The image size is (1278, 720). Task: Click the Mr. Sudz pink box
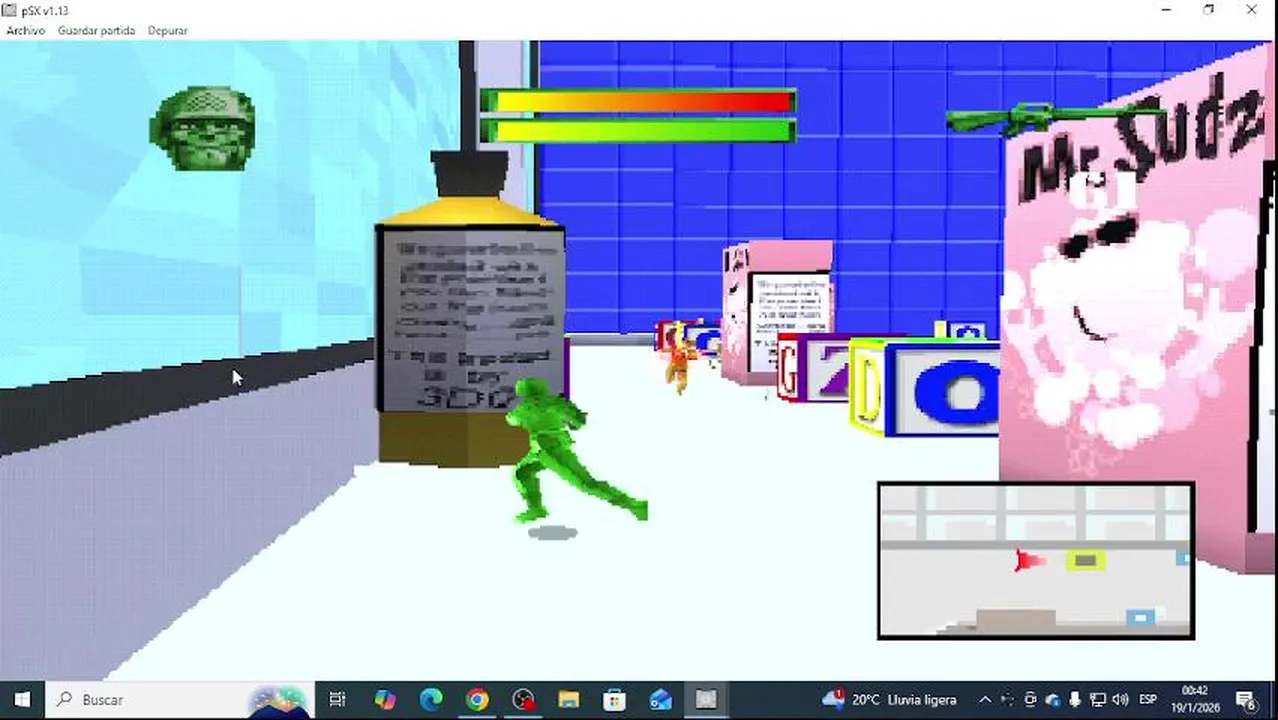(x=1137, y=310)
